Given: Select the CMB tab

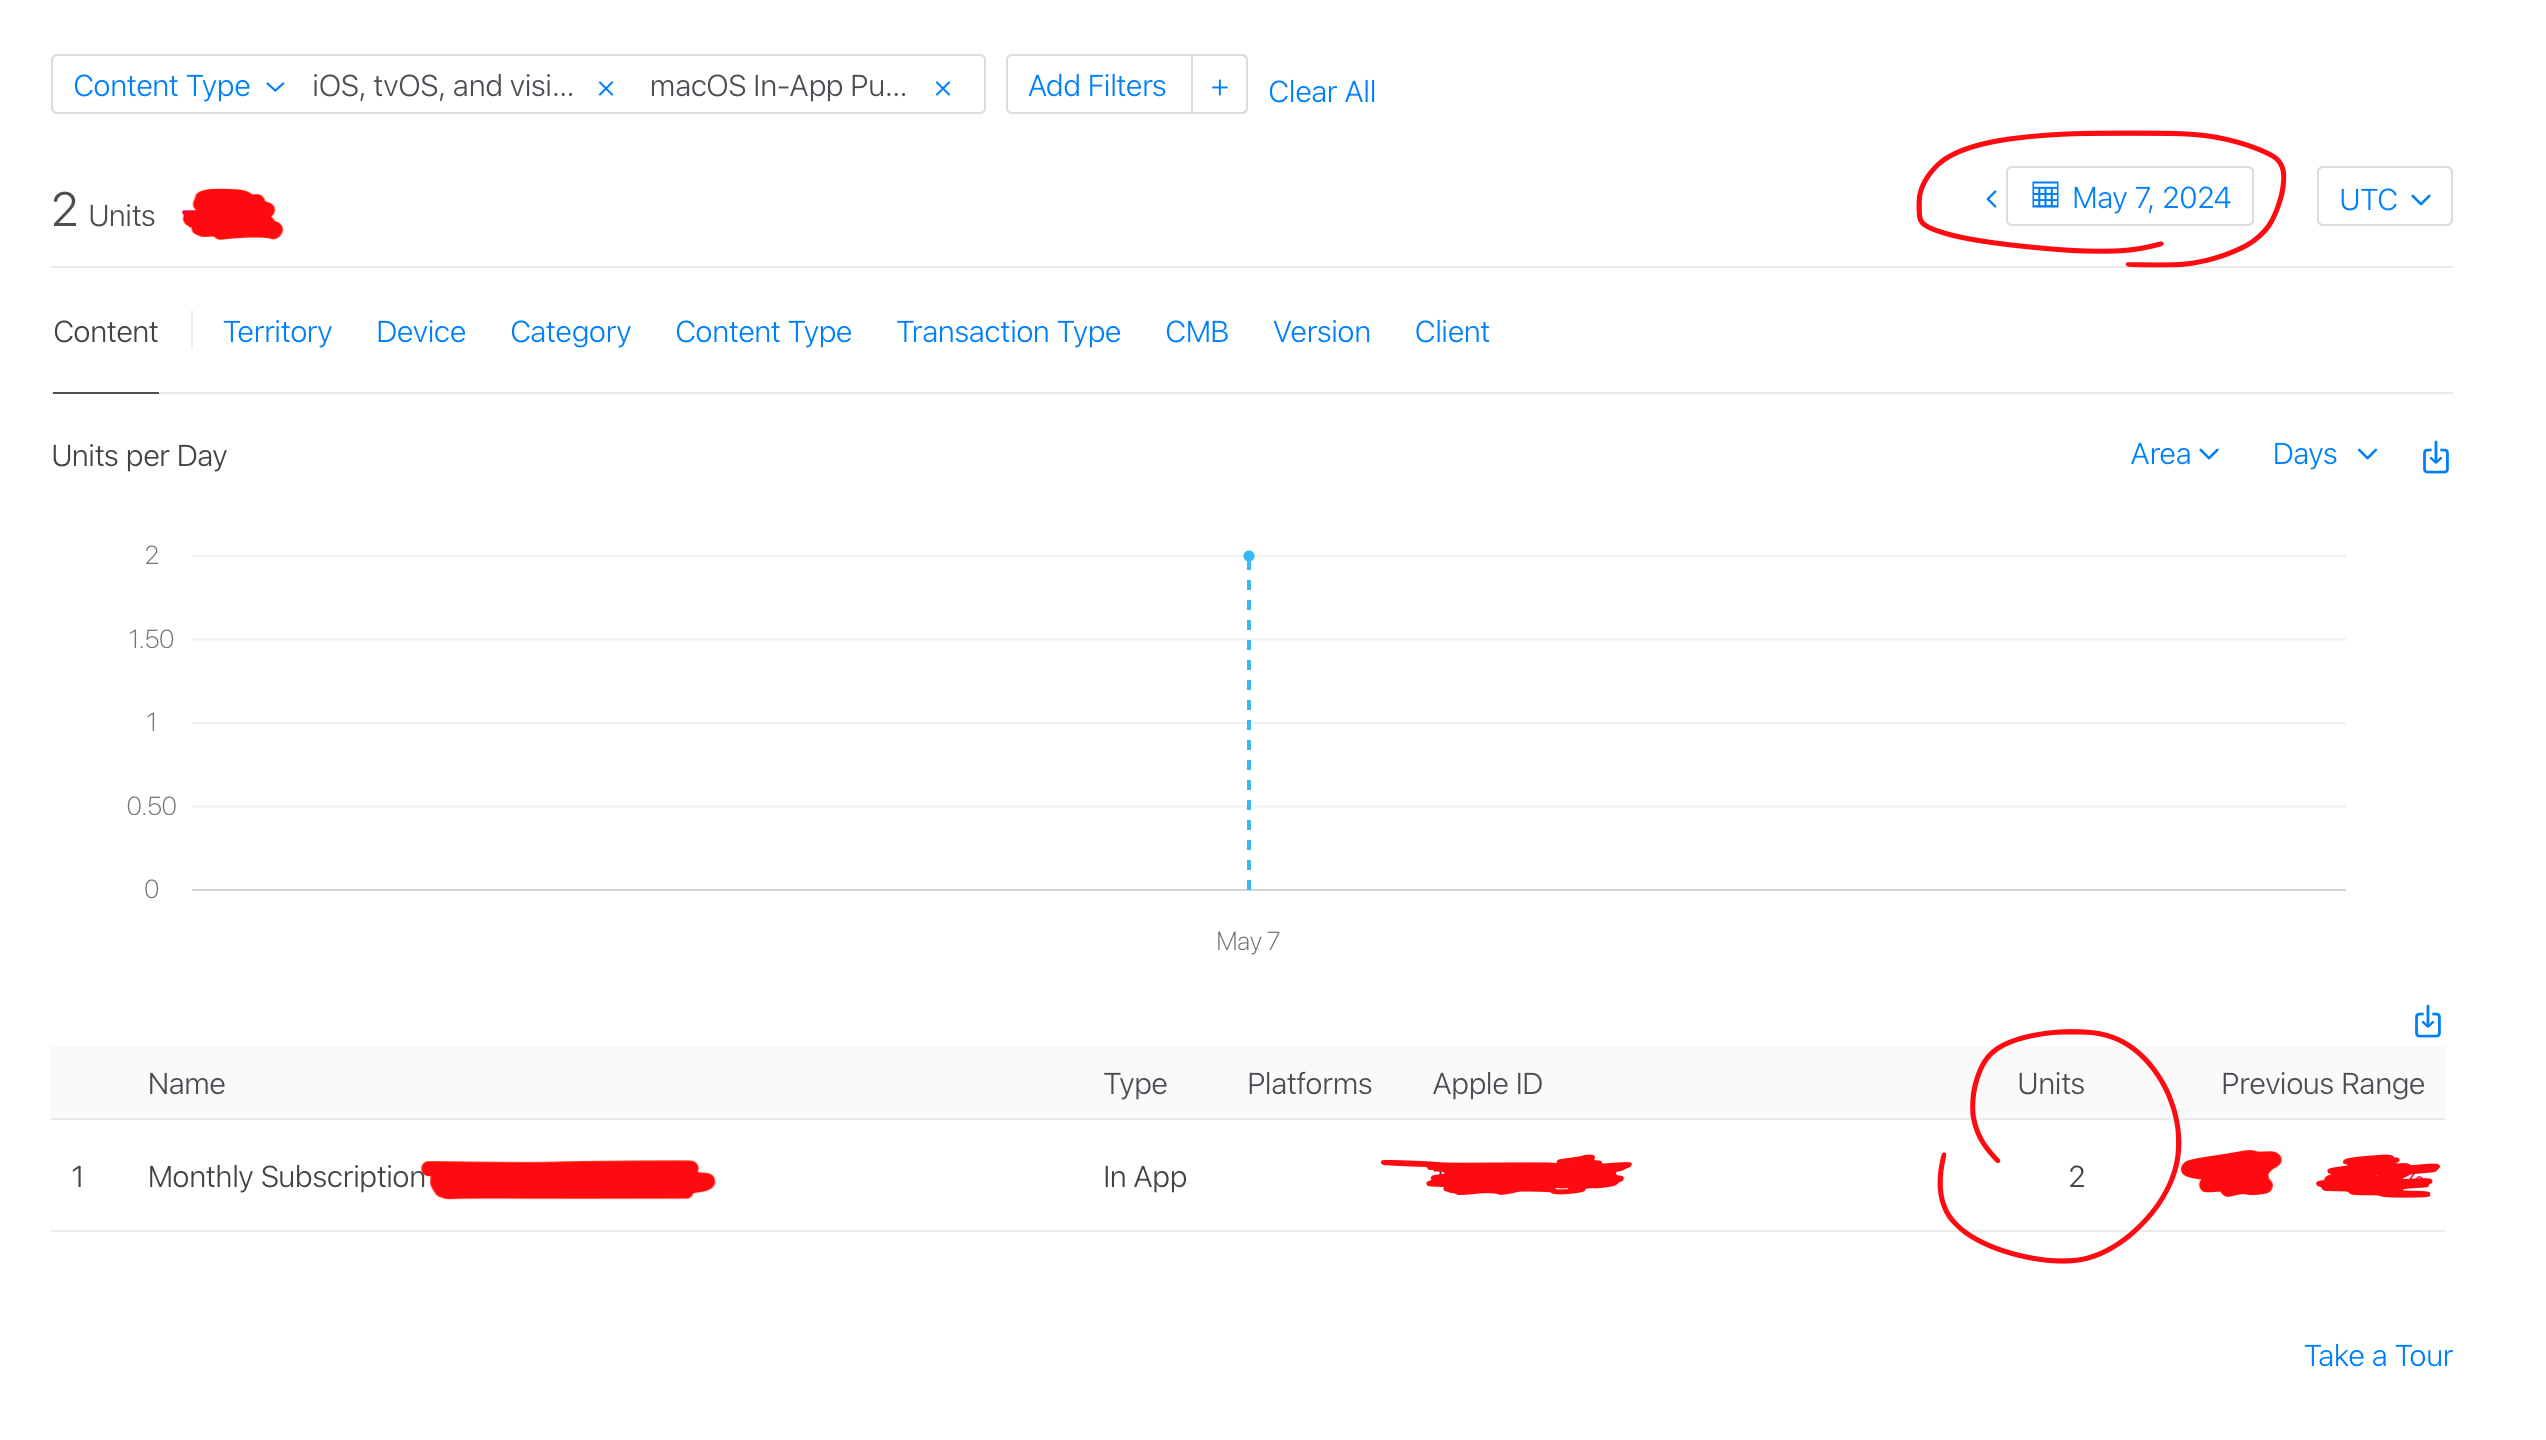Looking at the screenshot, I should pos(1196,332).
